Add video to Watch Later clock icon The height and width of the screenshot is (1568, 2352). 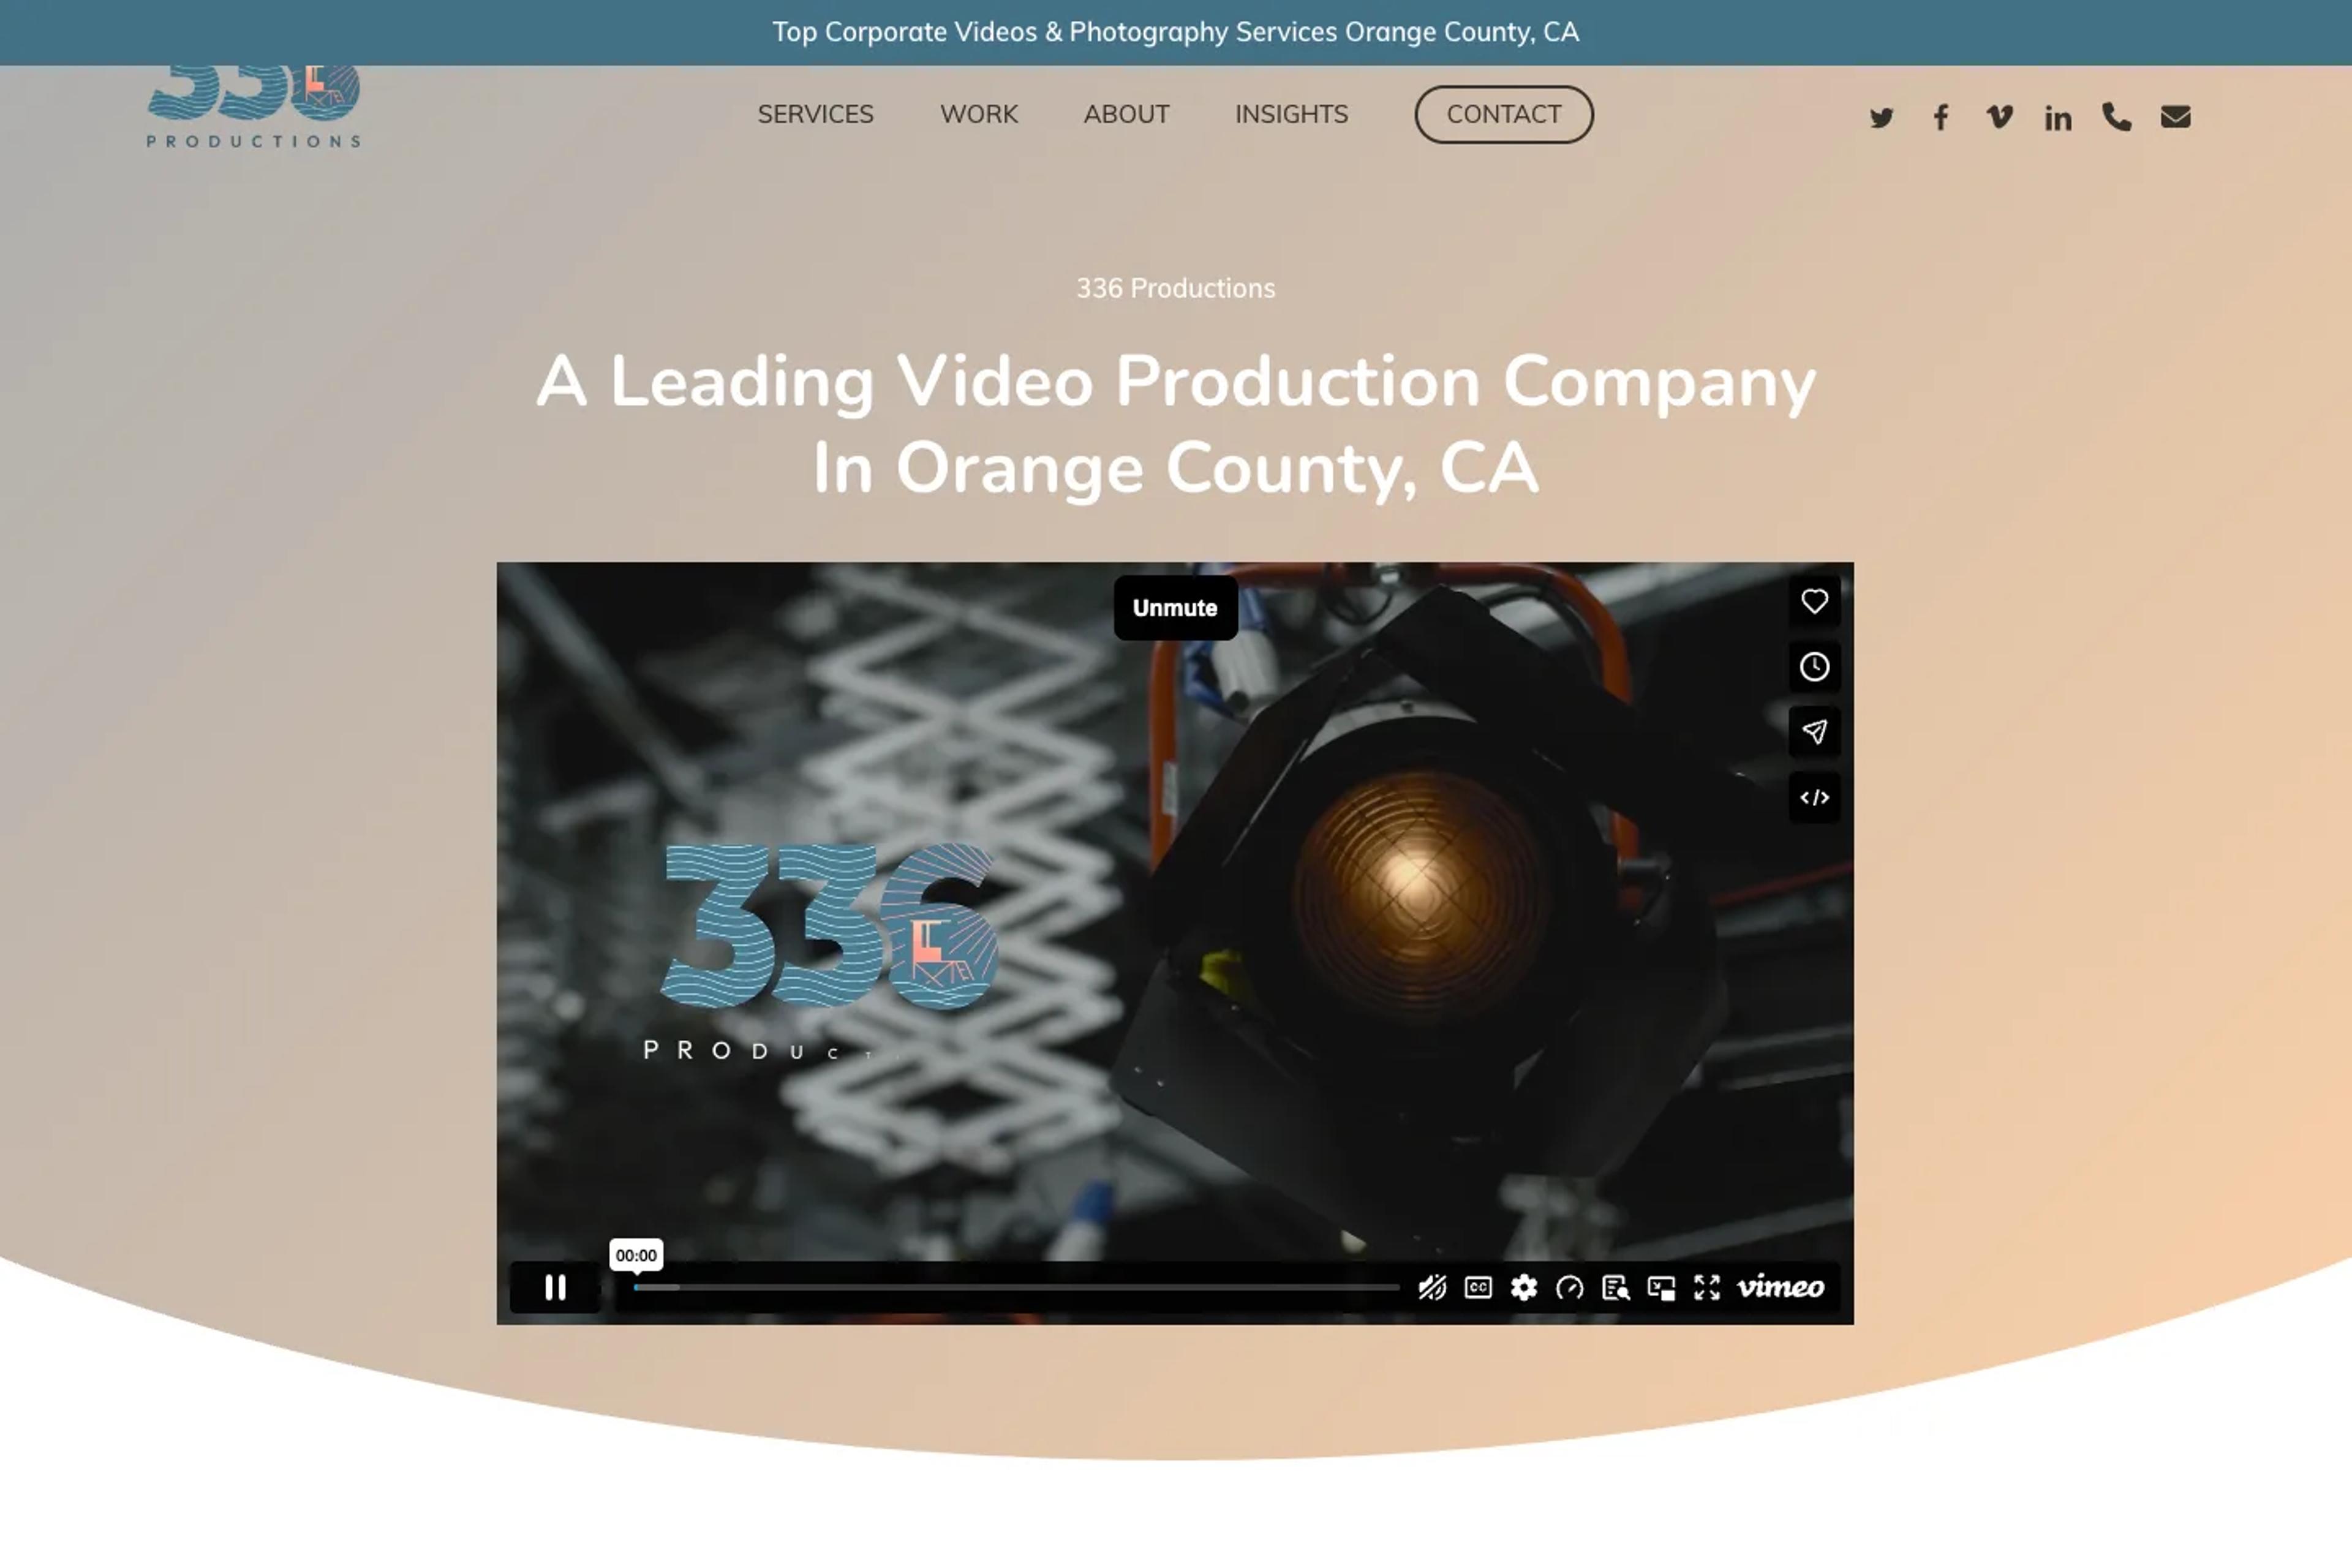click(1814, 667)
